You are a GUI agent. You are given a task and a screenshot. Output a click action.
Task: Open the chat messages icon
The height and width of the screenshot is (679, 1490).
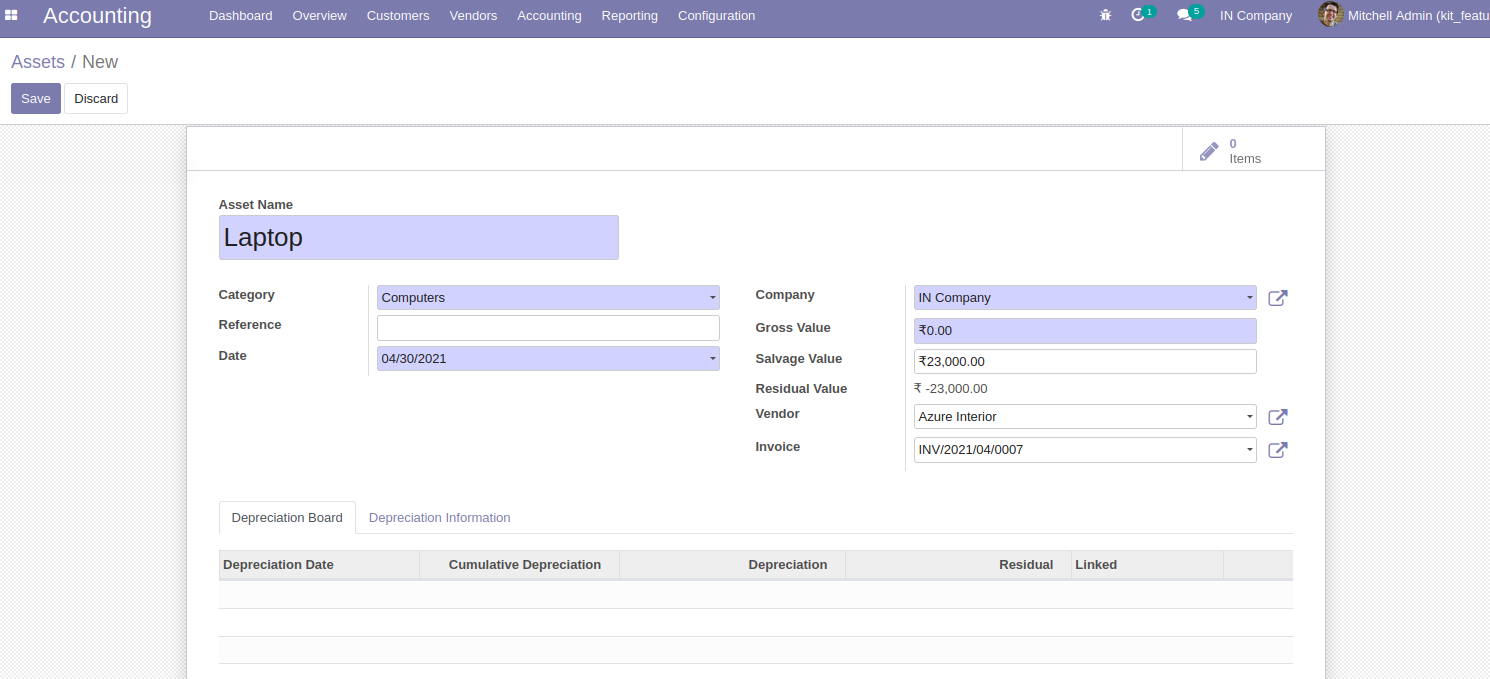(x=1184, y=16)
